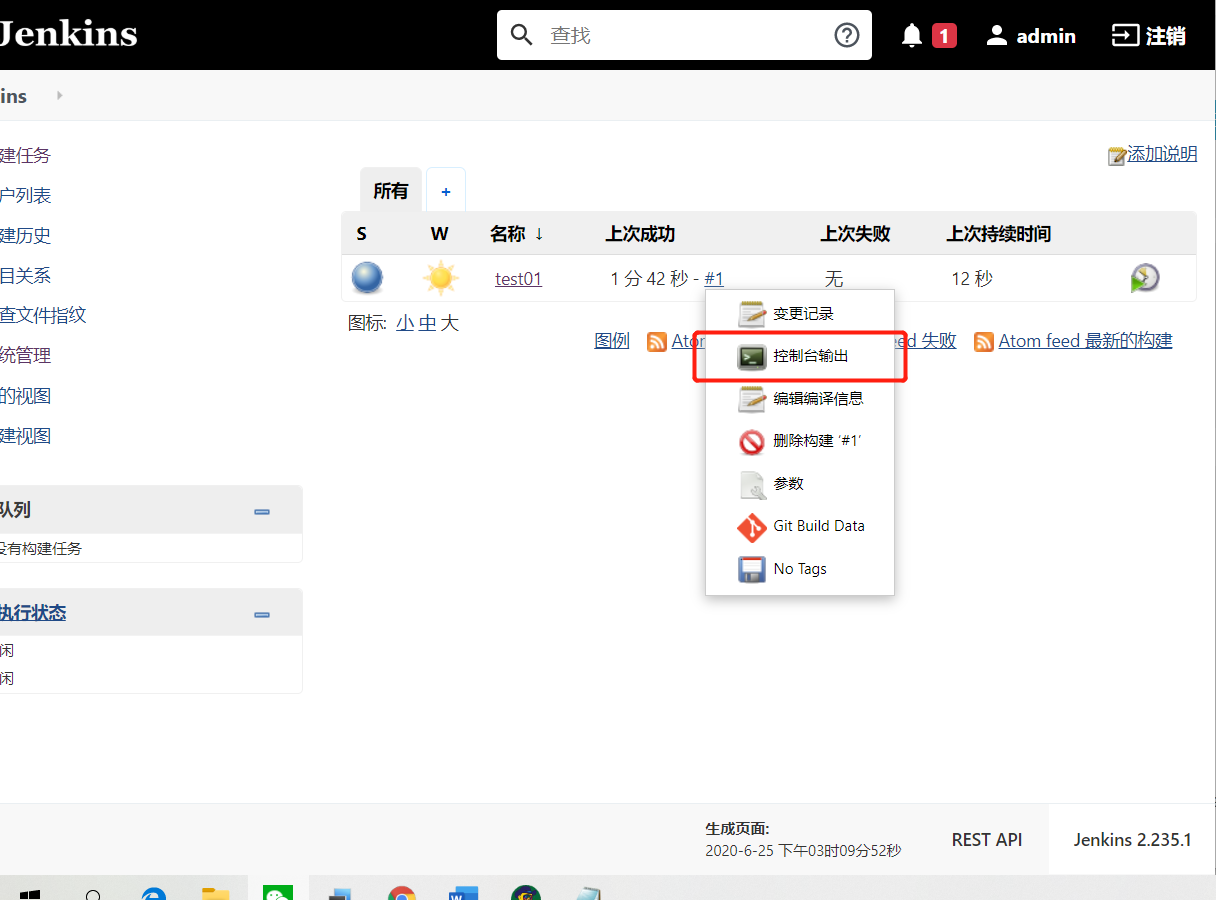Open Microsoft Edge from the taskbar
The image size is (1216, 900).
click(x=154, y=893)
